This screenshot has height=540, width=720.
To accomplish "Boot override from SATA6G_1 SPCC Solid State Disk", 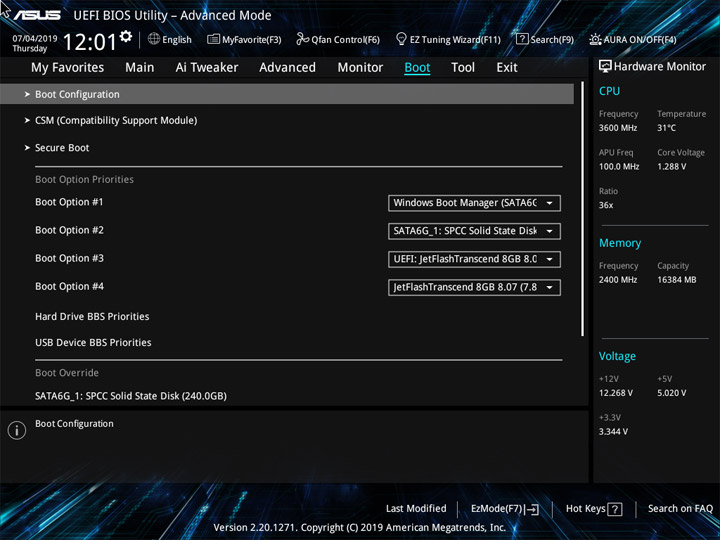I will click(131, 396).
